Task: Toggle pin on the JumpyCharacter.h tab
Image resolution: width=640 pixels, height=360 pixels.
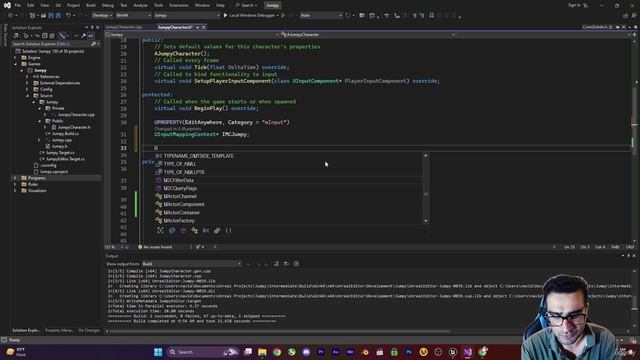Action: 198,27
